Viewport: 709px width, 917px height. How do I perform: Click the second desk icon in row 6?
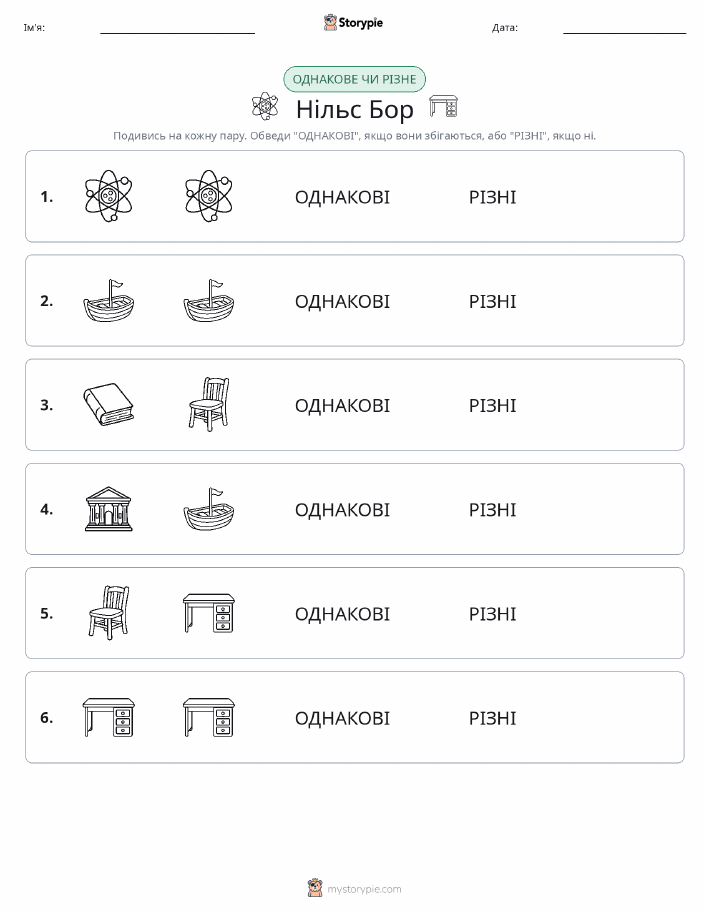(209, 717)
